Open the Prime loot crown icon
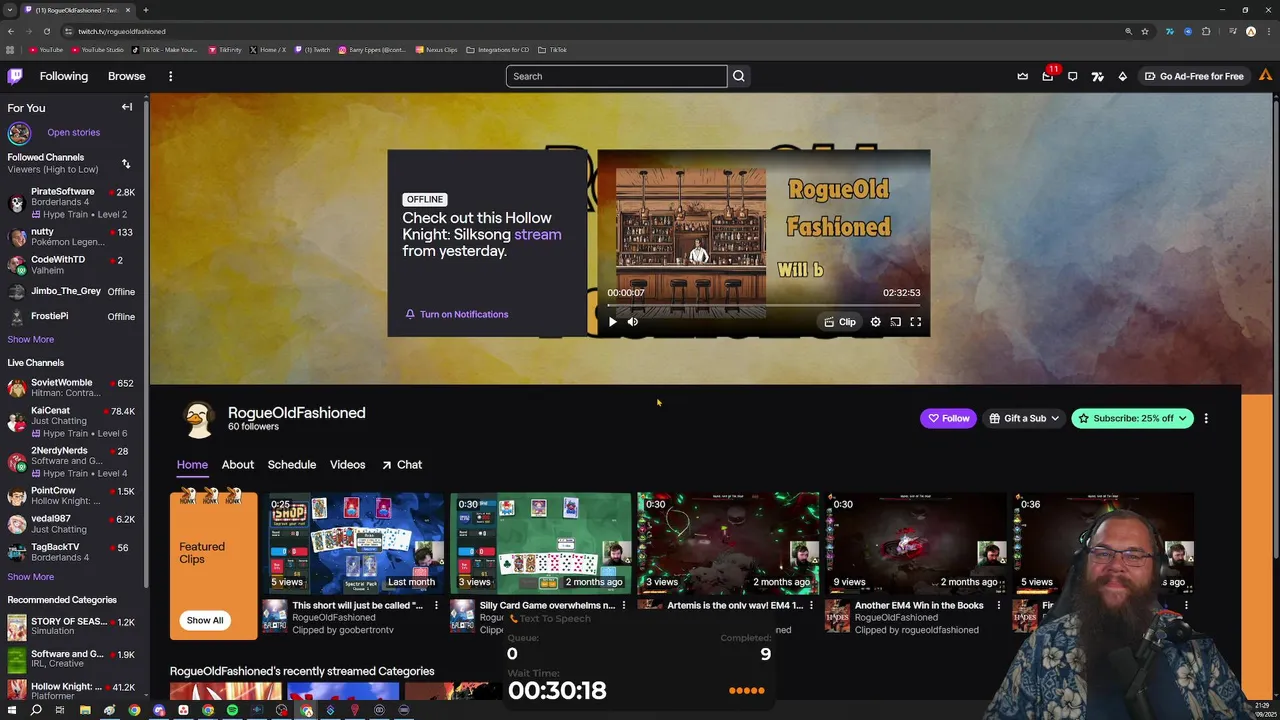The height and width of the screenshot is (720, 1280). tap(1022, 76)
